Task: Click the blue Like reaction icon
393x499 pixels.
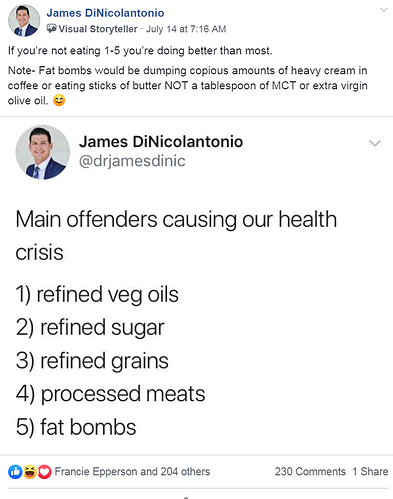Action: click(15, 472)
